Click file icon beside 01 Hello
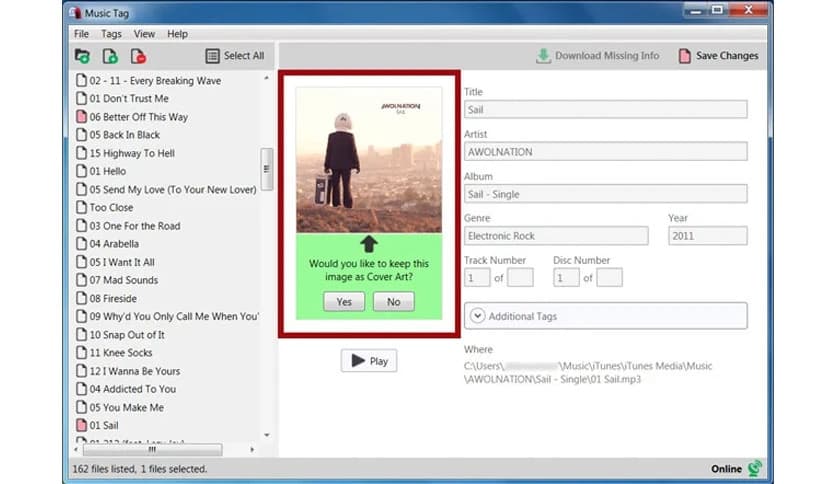Image resolution: width=836 pixels, height=484 pixels. (x=81, y=171)
